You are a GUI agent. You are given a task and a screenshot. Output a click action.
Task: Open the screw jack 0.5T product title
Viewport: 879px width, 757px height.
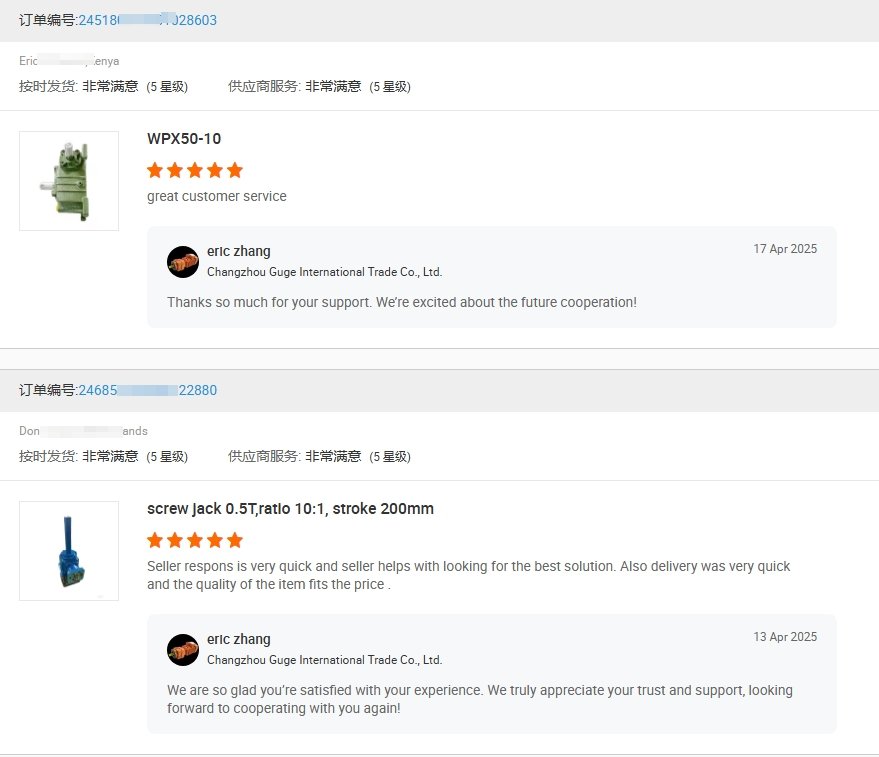click(290, 508)
